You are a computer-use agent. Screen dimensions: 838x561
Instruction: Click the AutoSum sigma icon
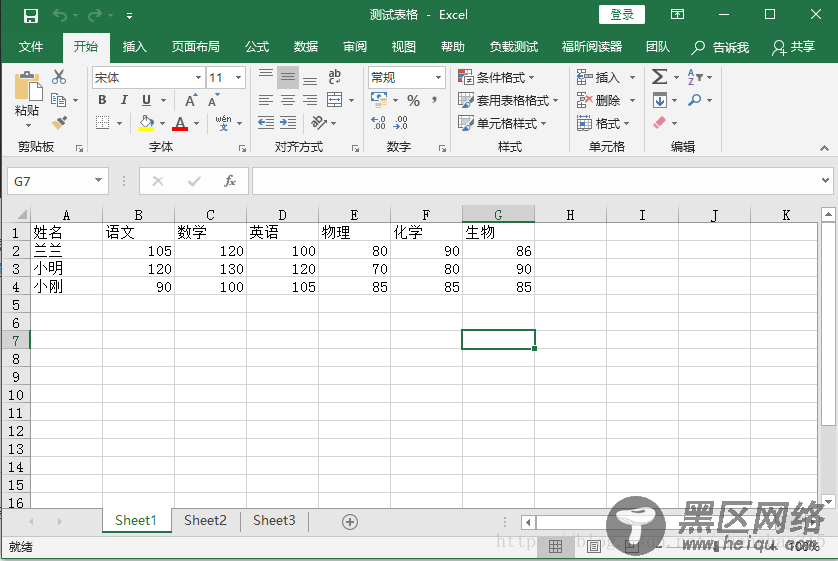pos(659,77)
